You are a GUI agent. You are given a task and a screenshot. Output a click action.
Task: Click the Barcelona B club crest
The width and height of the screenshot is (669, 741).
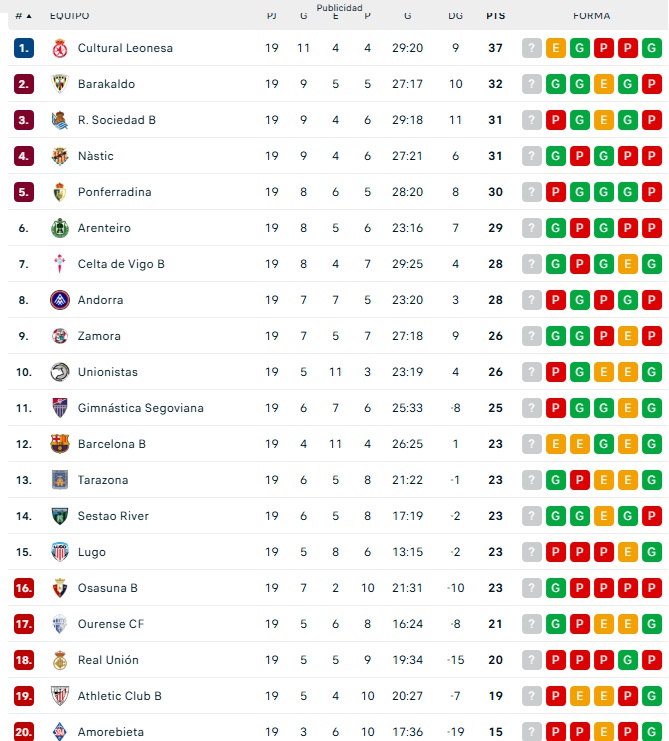click(x=60, y=444)
